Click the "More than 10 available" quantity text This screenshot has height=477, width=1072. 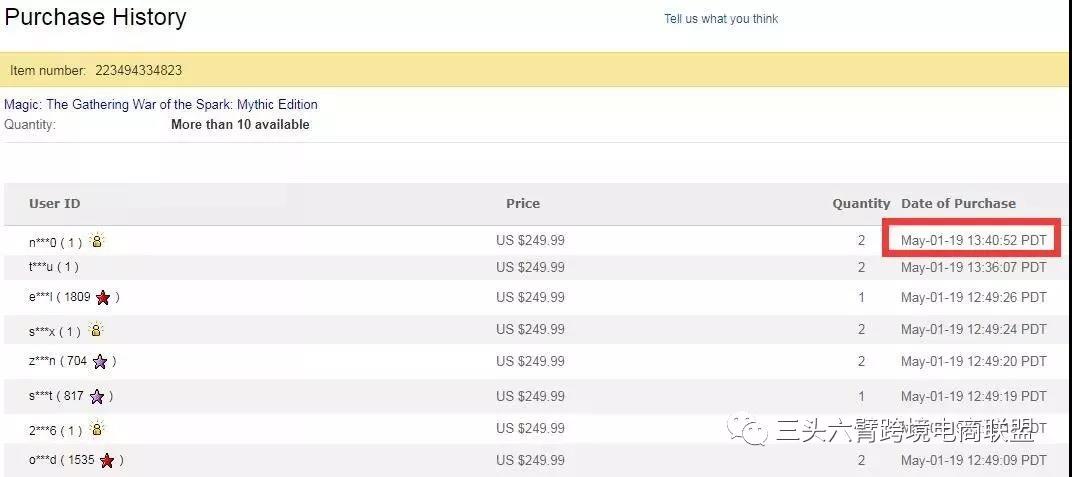[240, 125]
